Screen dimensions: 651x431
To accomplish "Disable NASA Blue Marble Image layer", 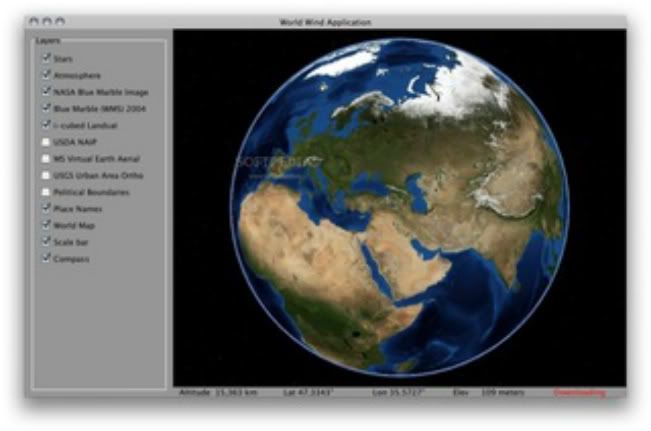I will coord(46,91).
